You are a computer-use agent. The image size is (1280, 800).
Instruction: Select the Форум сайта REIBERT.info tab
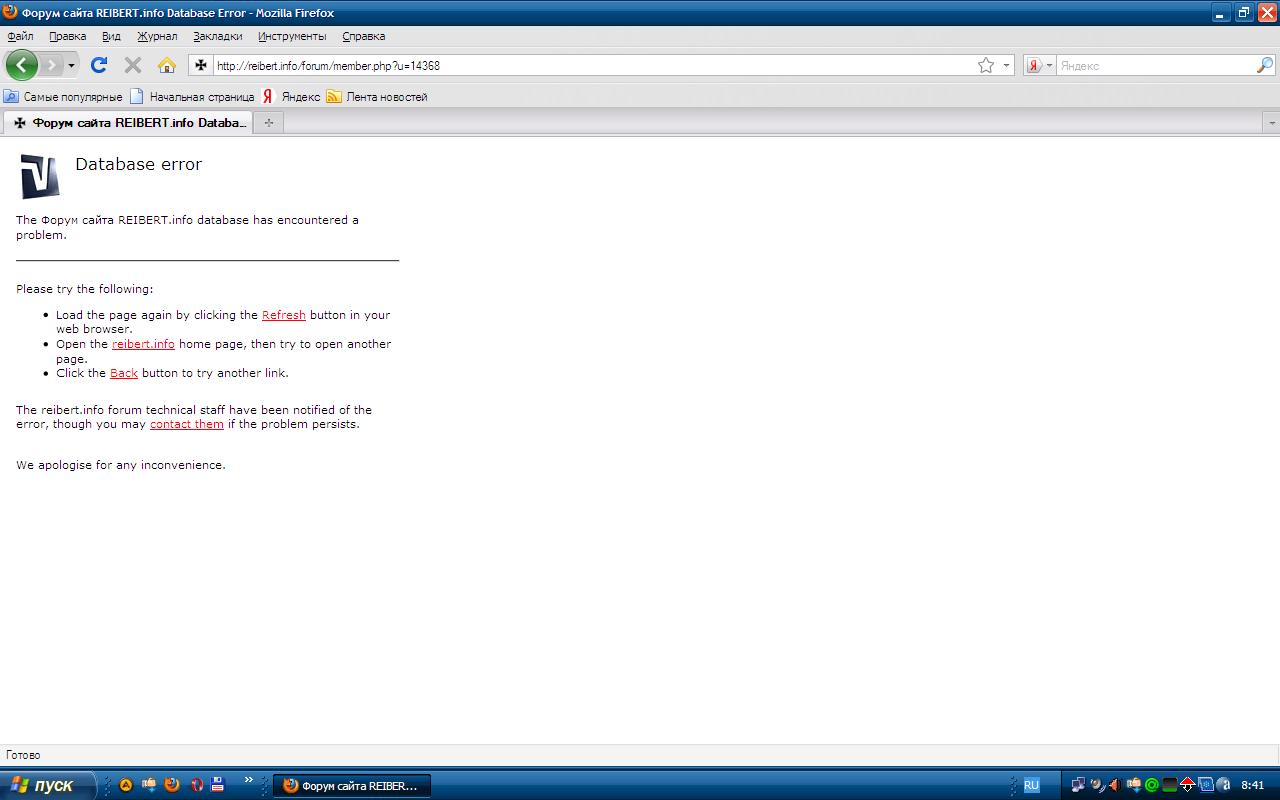[127, 122]
